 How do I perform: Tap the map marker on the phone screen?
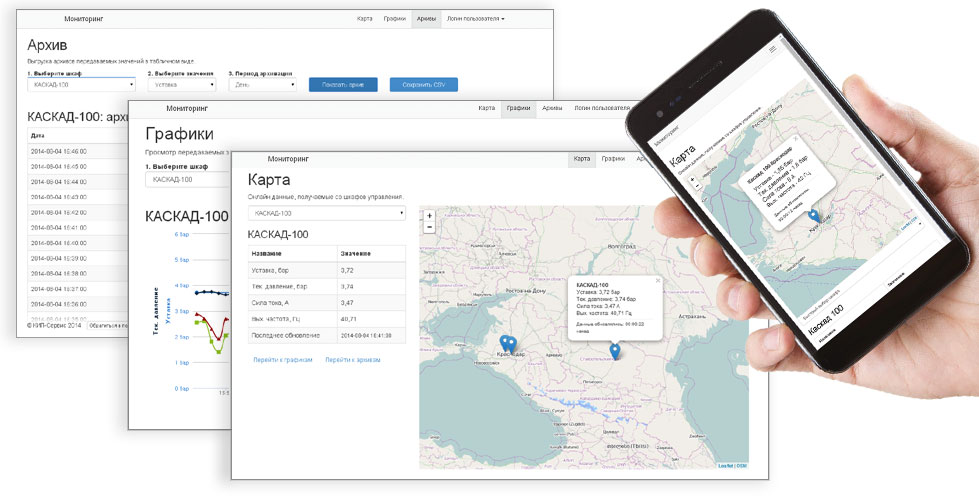[x=814, y=216]
